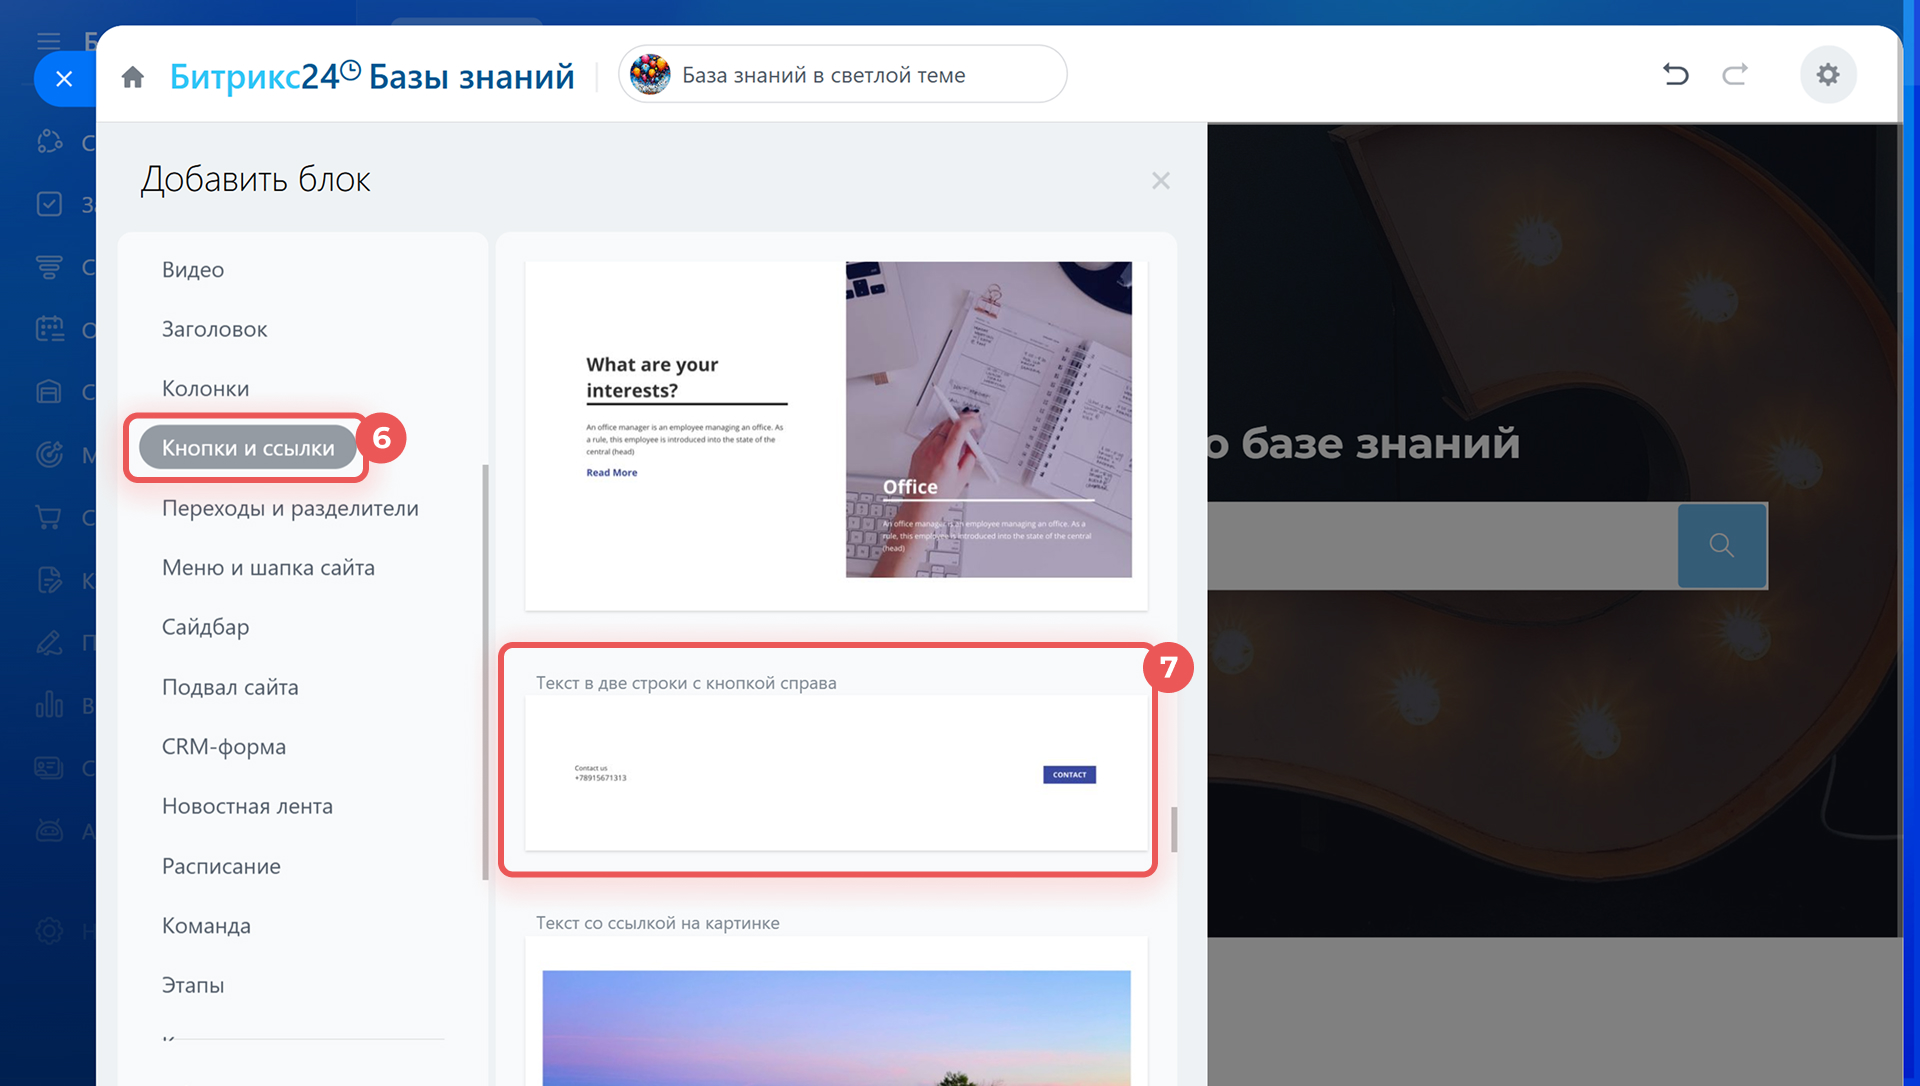Select Переходы и разделители category
This screenshot has width=1920, height=1086.
pyautogui.click(x=290, y=508)
